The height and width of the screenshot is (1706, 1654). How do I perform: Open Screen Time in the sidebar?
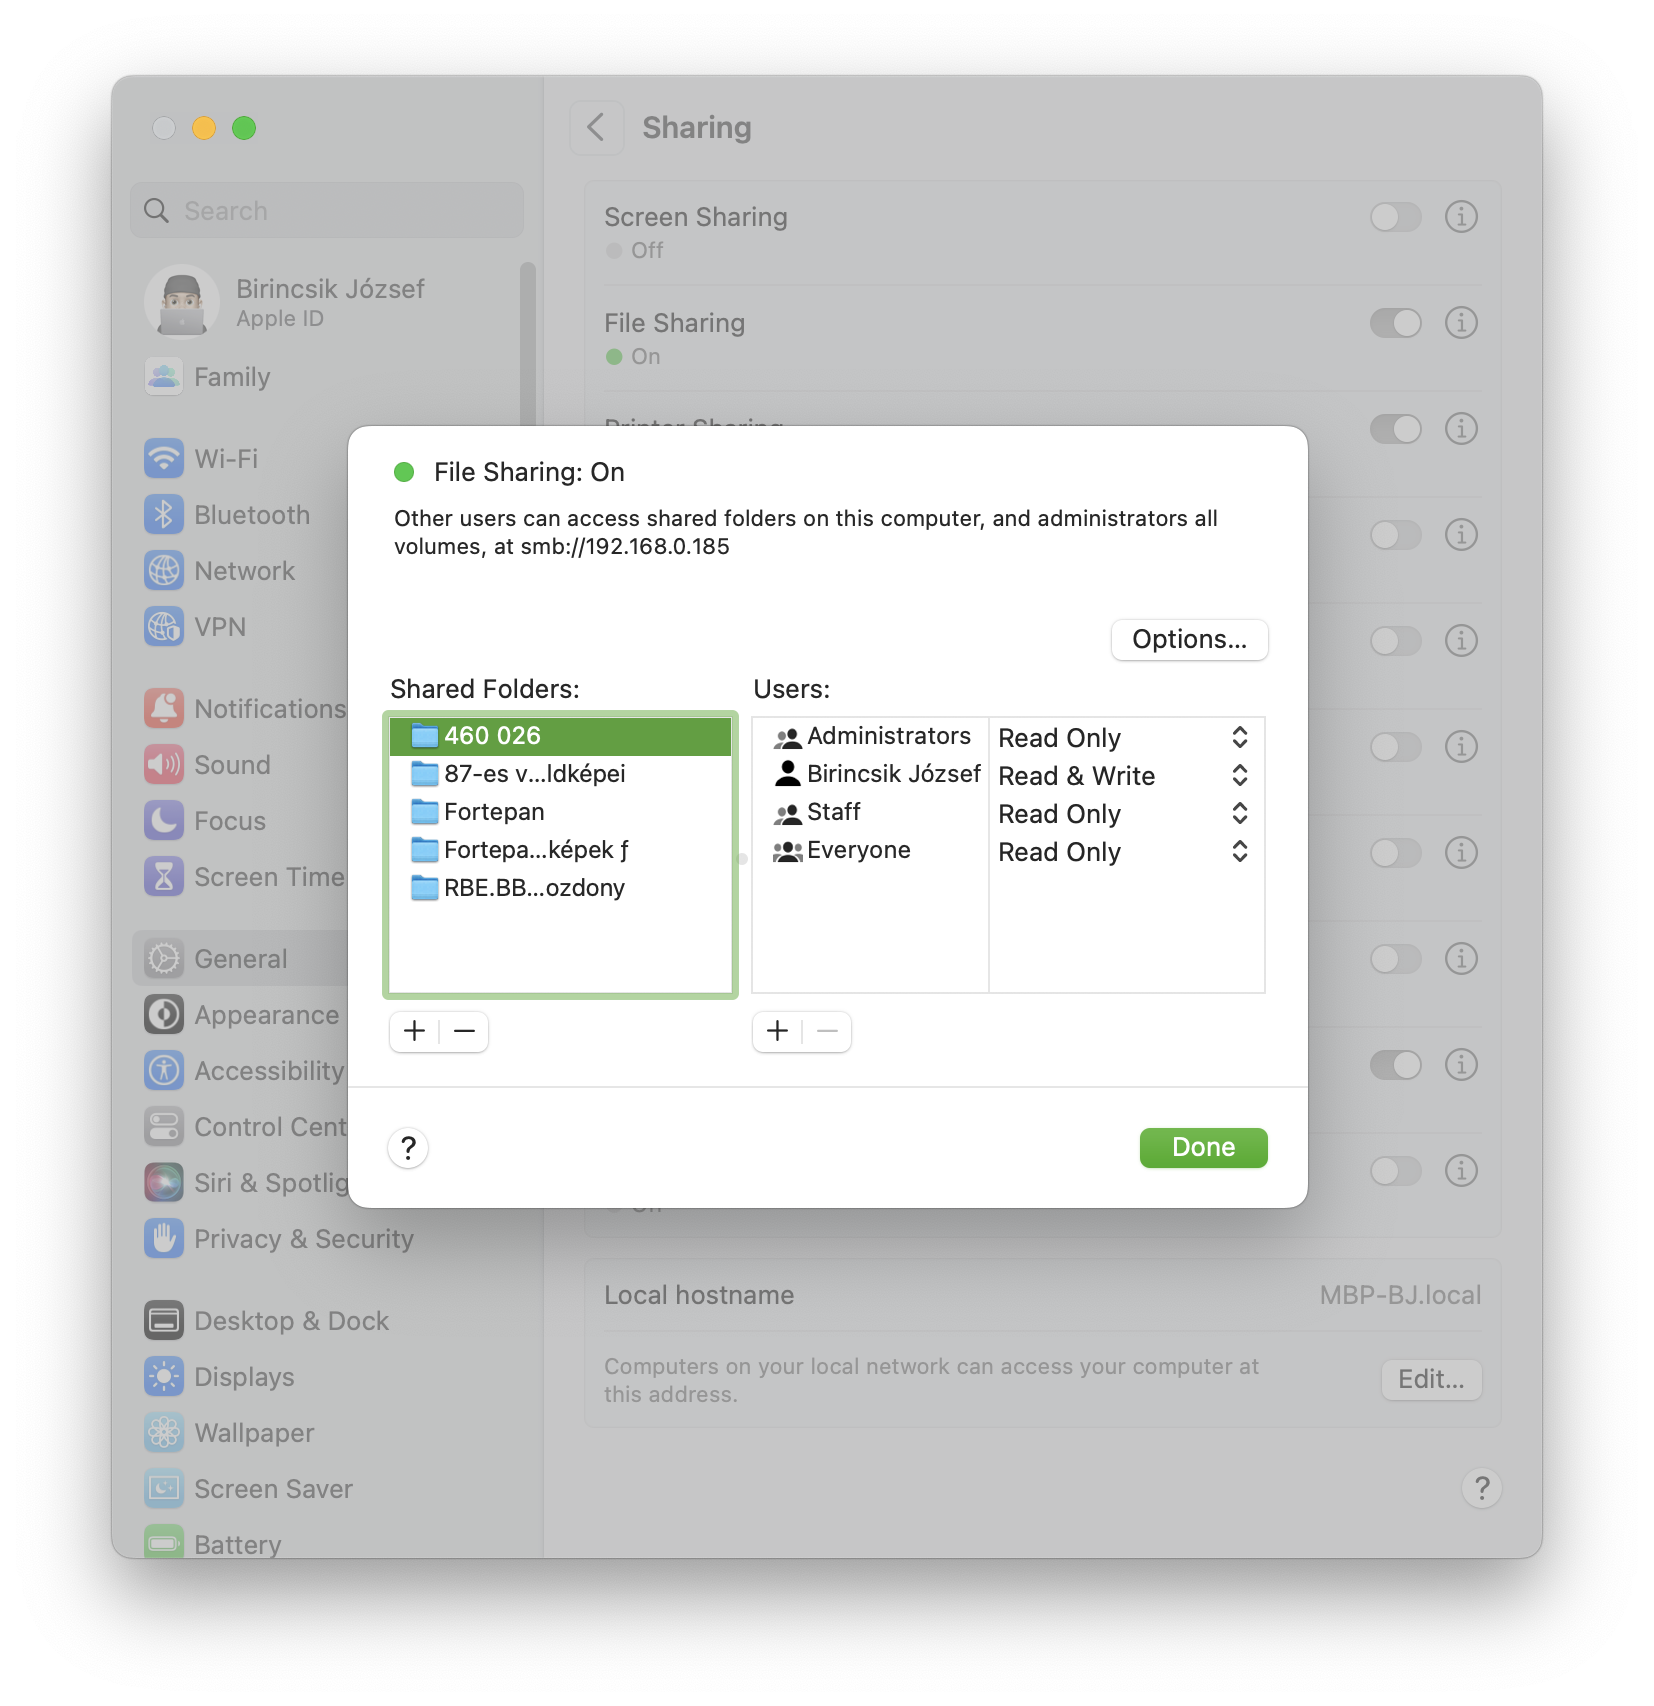(x=245, y=877)
